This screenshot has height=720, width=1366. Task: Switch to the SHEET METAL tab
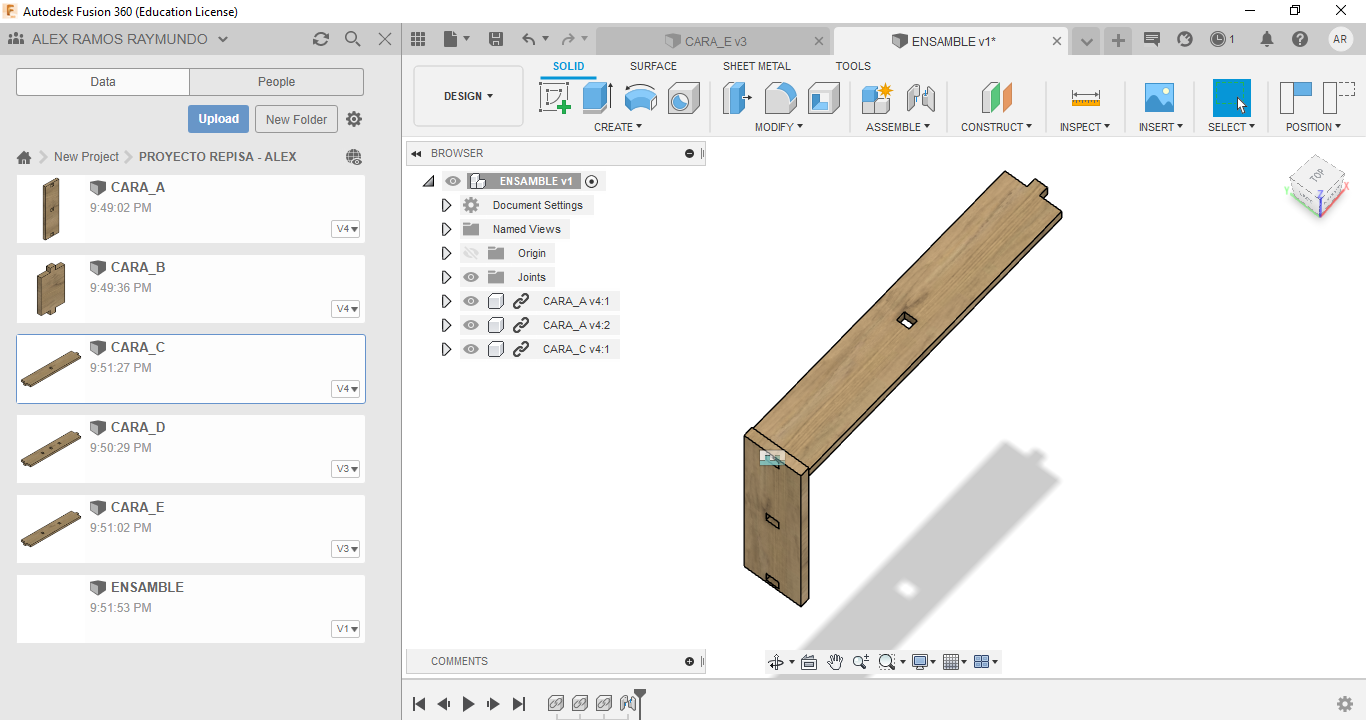756,66
